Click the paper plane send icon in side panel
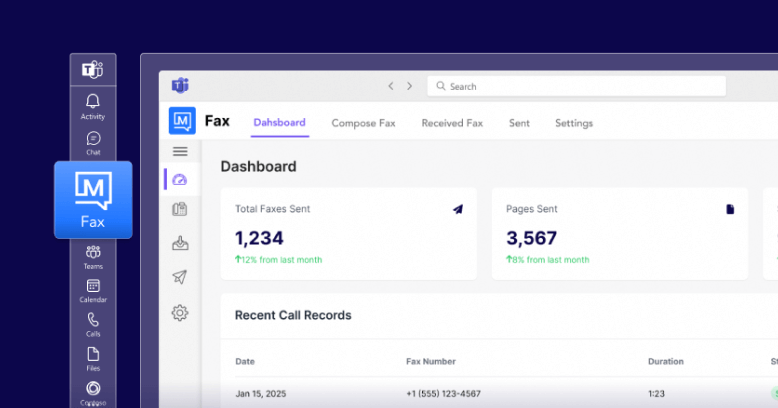This screenshot has width=778, height=408. pos(180,277)
